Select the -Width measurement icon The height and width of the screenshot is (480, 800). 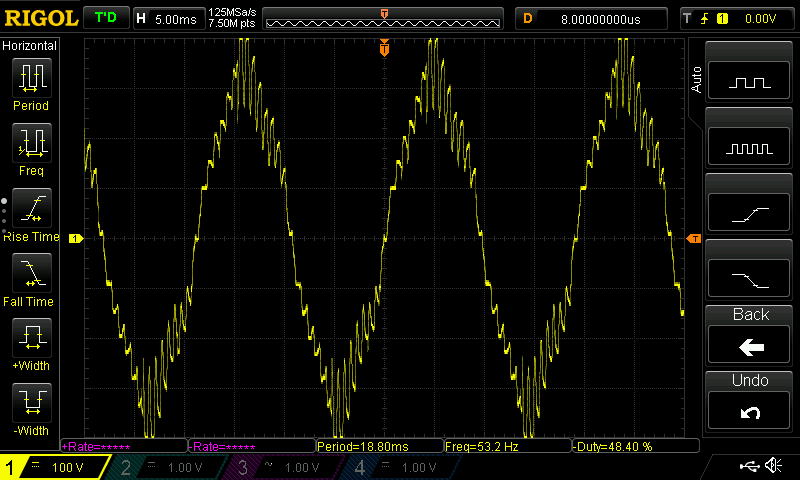(32, 403)
